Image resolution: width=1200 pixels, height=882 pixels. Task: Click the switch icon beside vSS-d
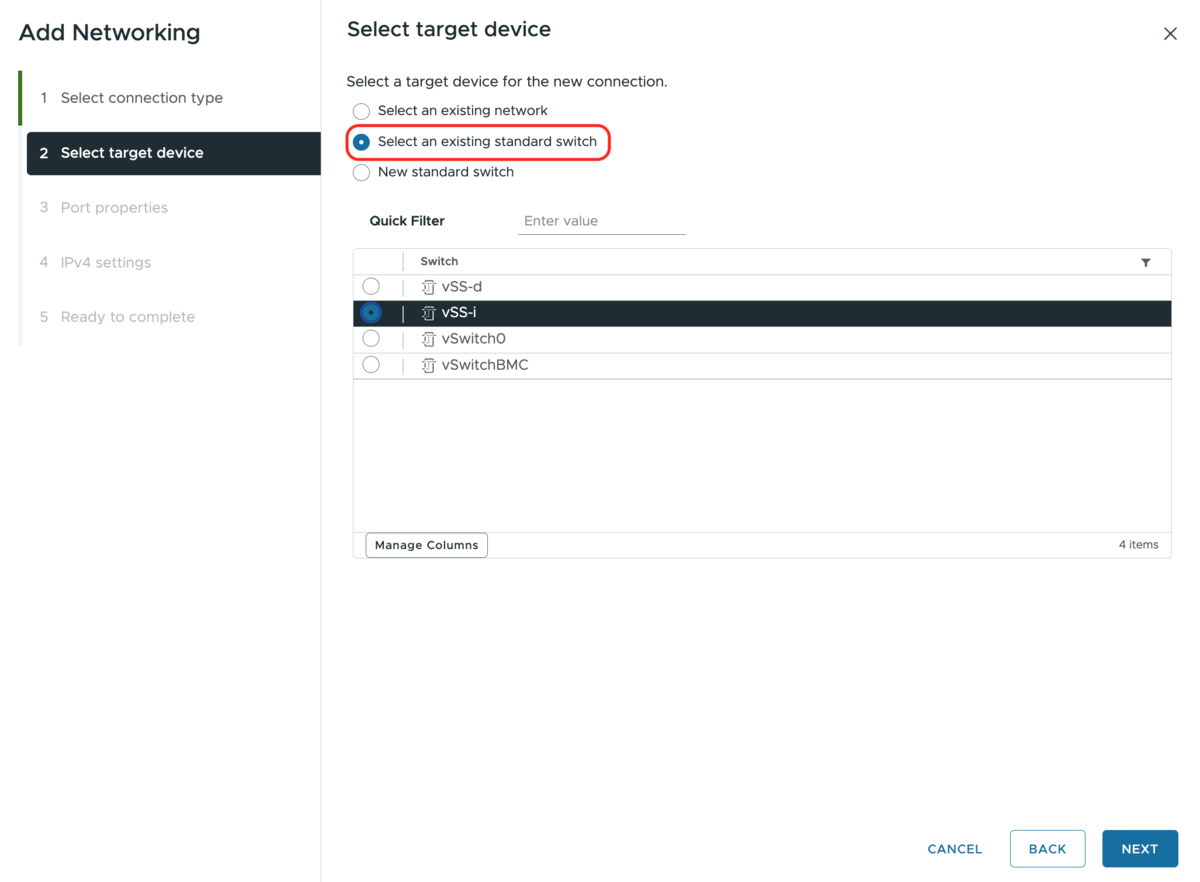coord(429,287)
